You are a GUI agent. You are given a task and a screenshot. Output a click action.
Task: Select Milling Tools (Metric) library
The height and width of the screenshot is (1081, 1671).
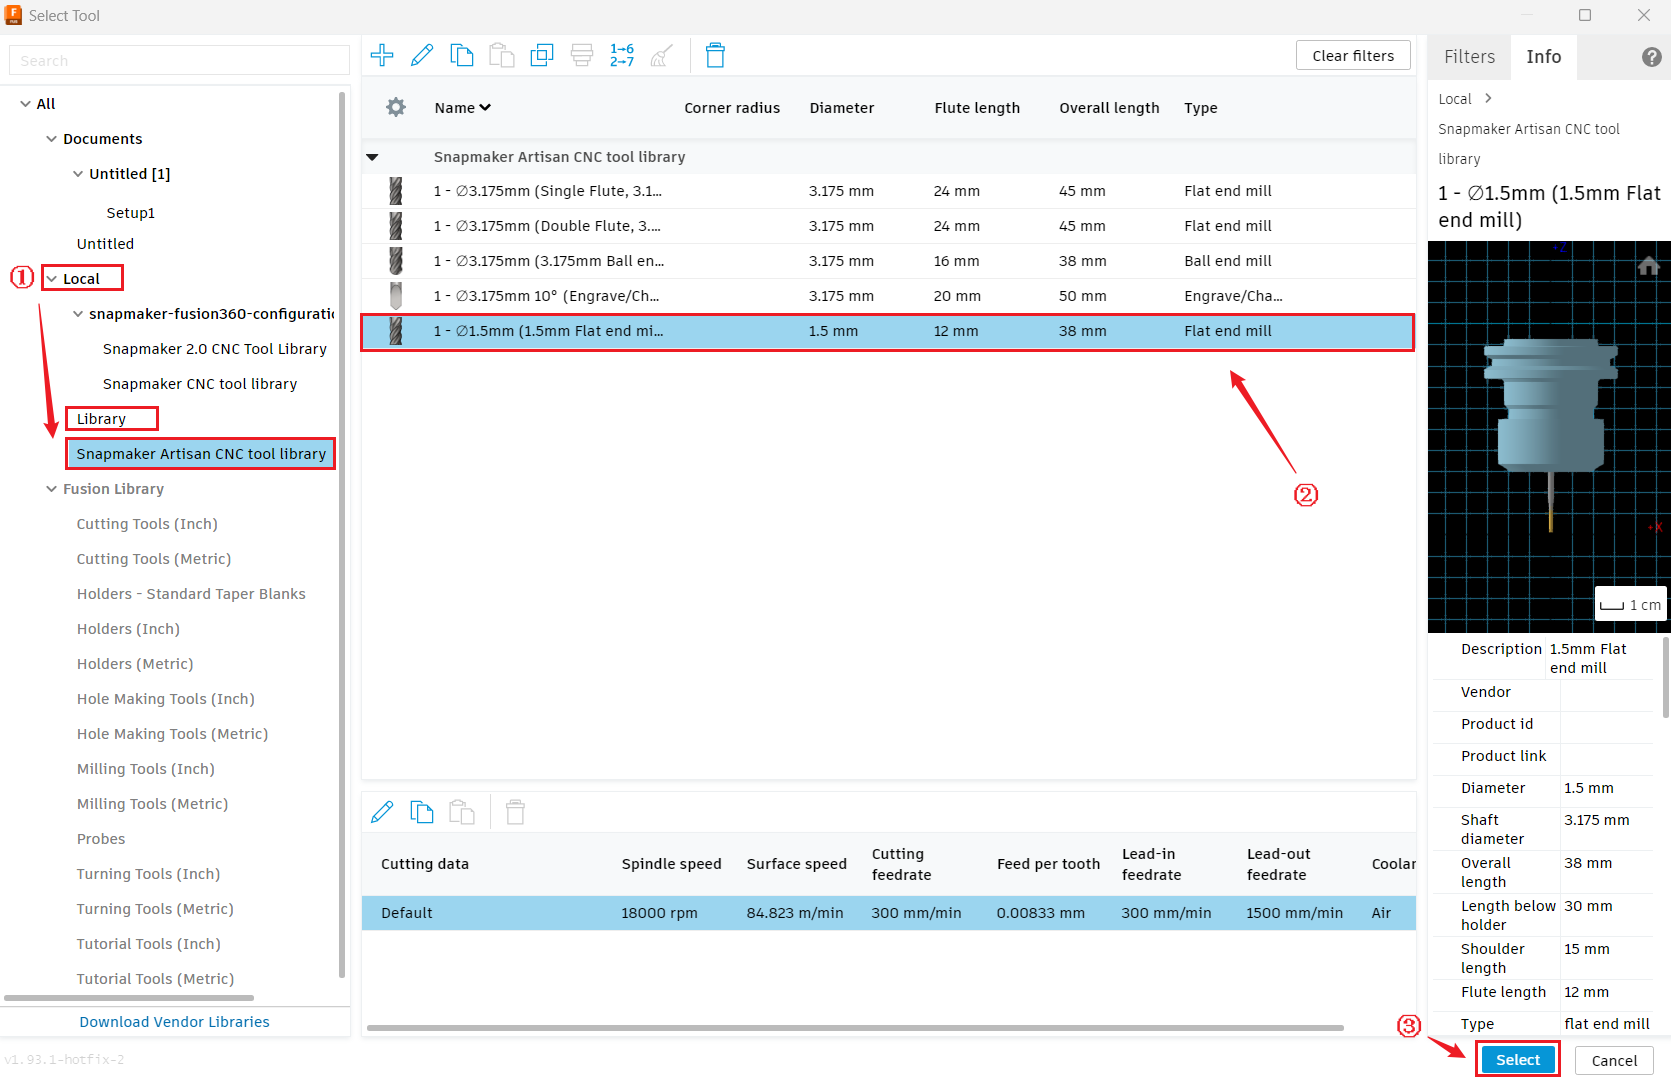point(152,804)
